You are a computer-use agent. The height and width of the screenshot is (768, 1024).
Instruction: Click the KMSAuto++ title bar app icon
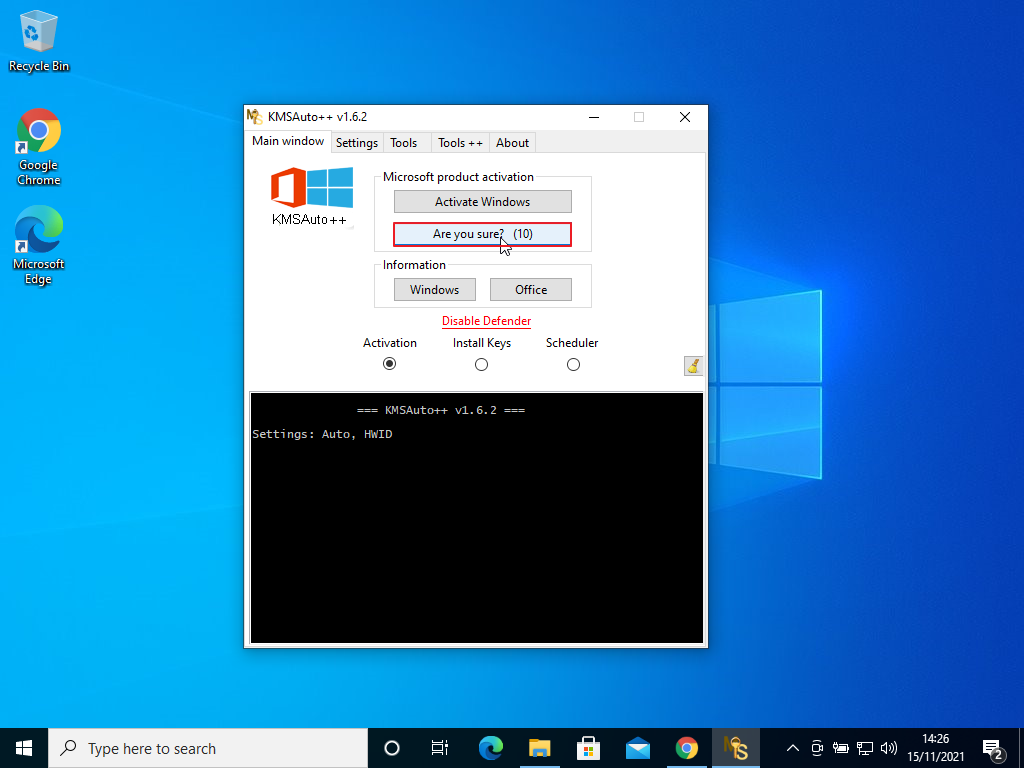pos(255,117)
